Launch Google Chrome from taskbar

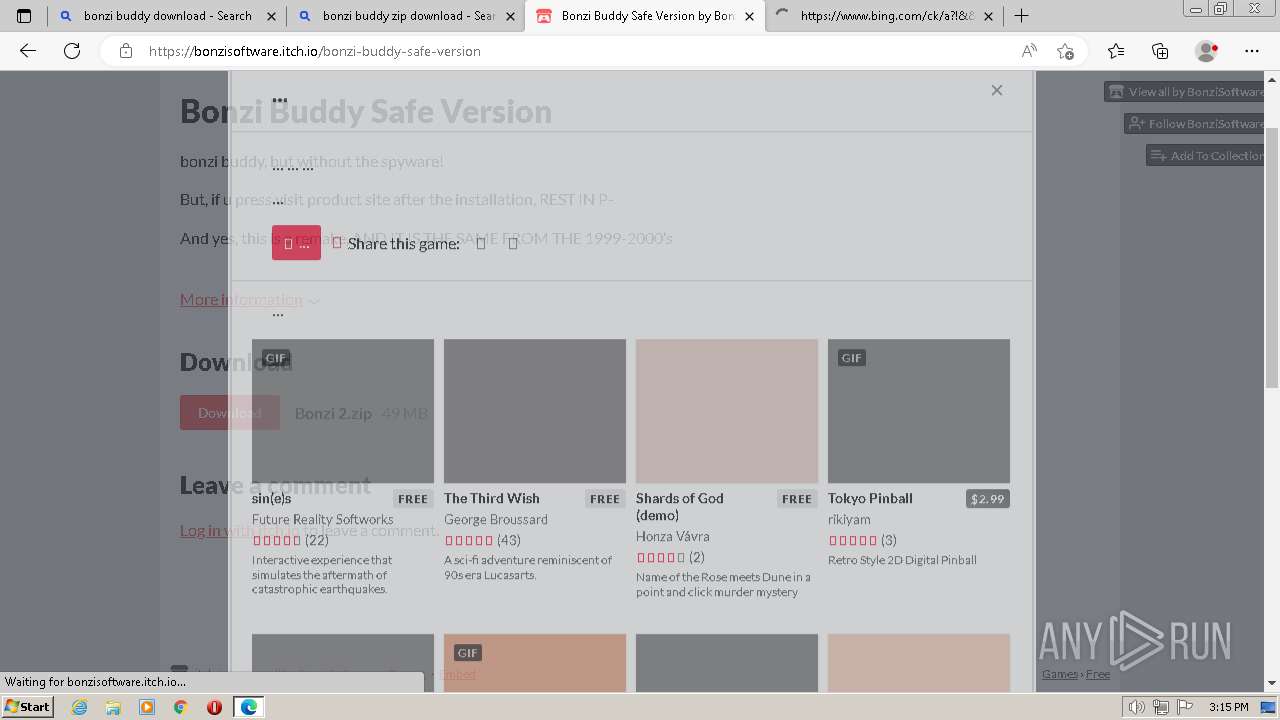(x=181, y=707)
